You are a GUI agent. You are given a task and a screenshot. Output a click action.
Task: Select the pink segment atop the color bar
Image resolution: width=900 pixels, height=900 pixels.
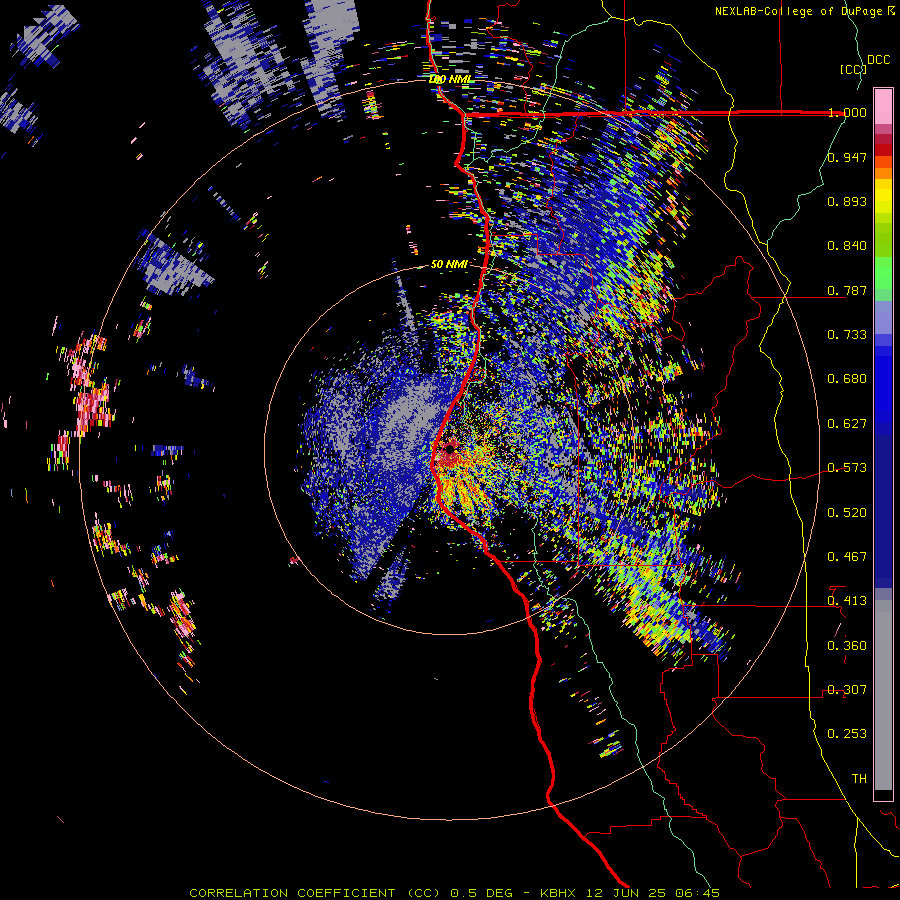883,106
